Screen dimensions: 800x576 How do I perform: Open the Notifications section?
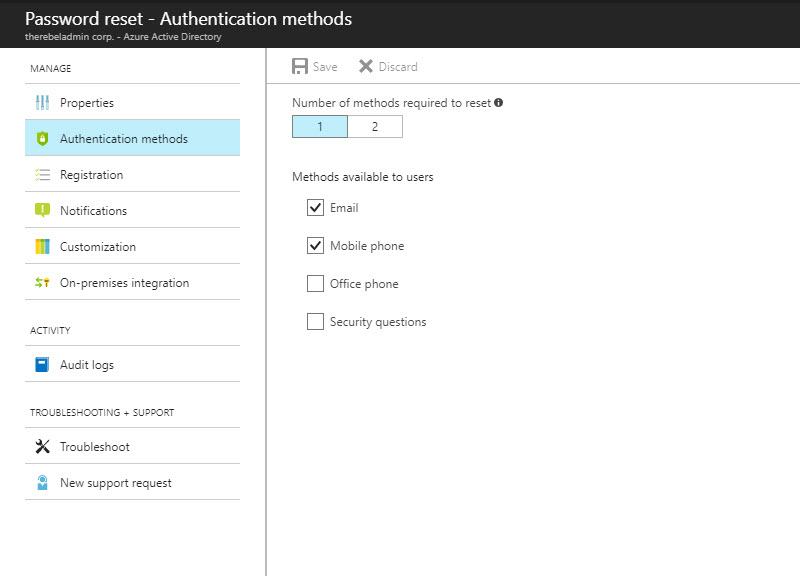[x=133, y=210]
